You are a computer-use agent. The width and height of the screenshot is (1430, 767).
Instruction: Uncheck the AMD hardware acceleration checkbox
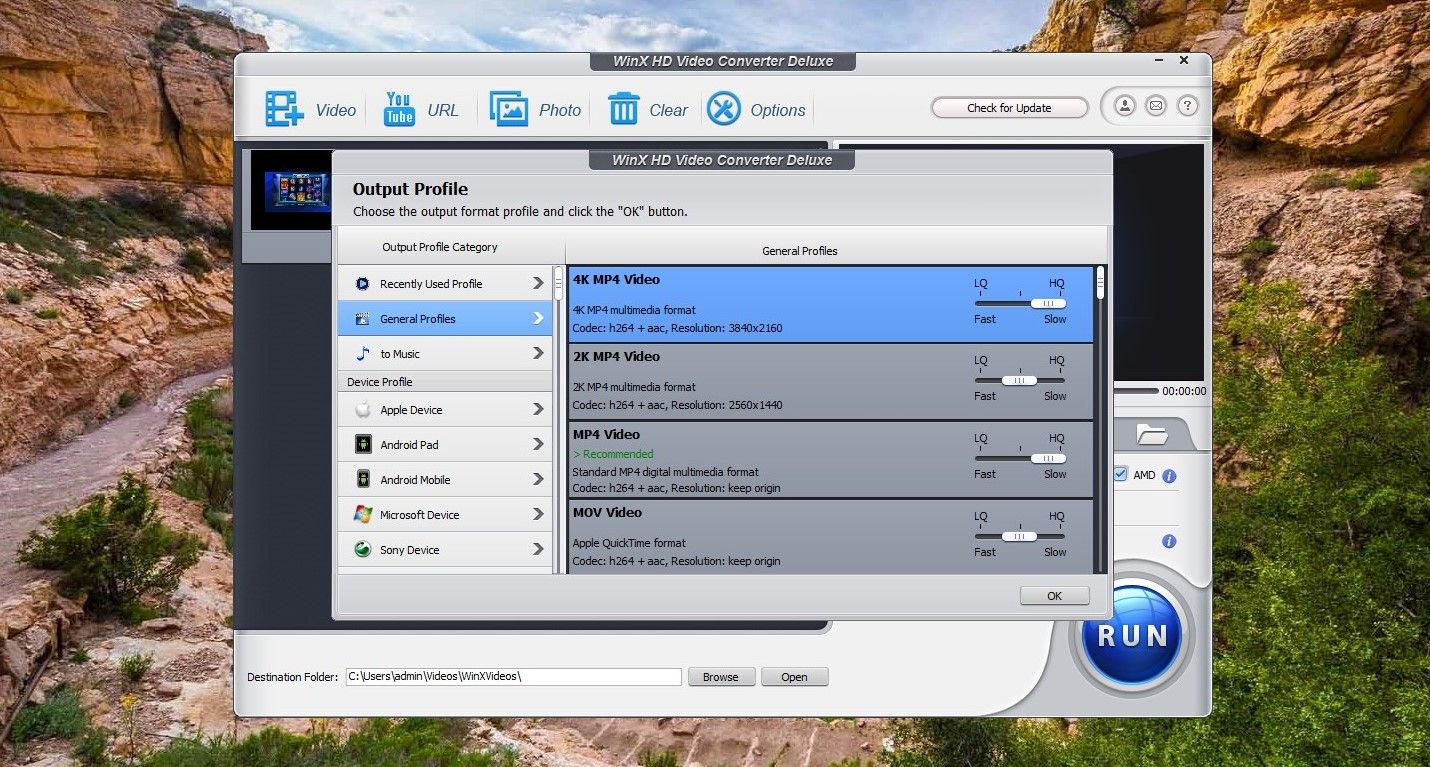[1122, 474]
